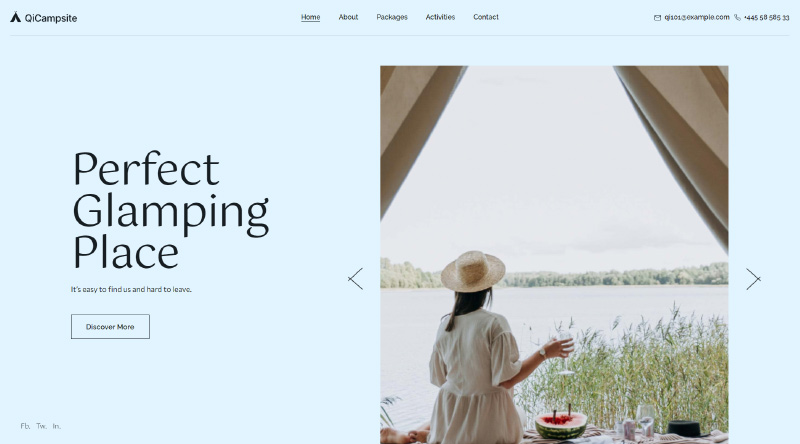Click the Discover More button
The width and height of the screenshot is (800, 444).
coord(110,327)
